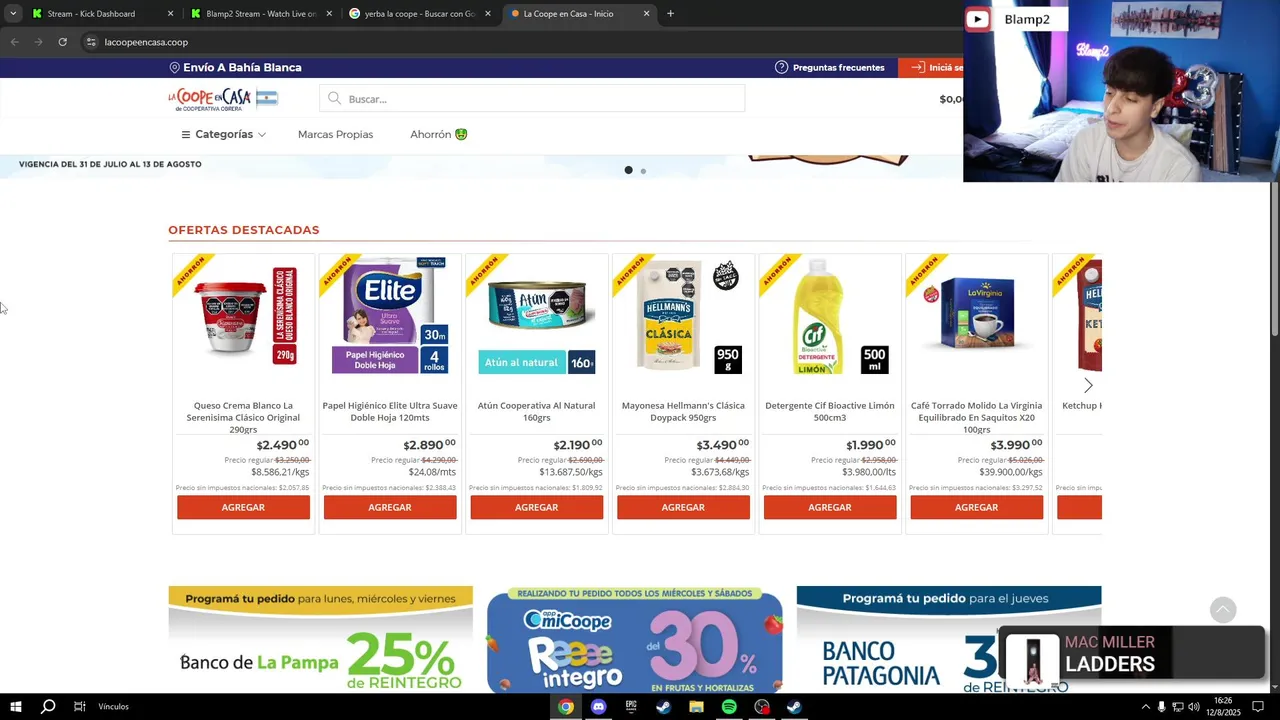The height and width of the screenshot is (720, 1280).
Task: Open Task View in taskbar
Action: 79,707
